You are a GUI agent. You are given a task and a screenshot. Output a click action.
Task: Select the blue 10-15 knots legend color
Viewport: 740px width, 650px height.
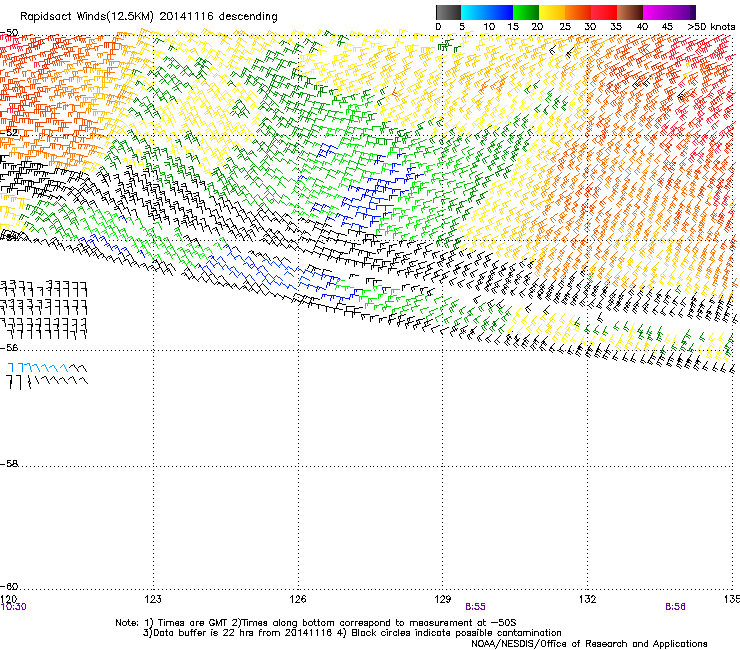coord(500,12)
